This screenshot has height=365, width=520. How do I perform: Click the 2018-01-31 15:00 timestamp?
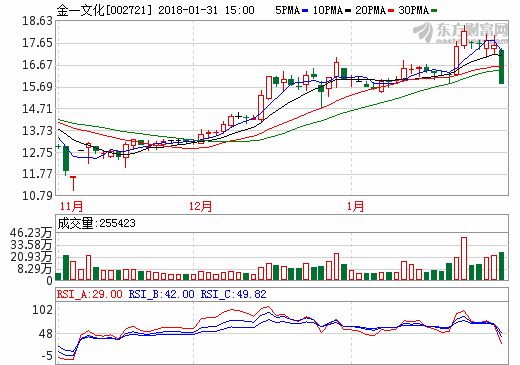[206, 10]
